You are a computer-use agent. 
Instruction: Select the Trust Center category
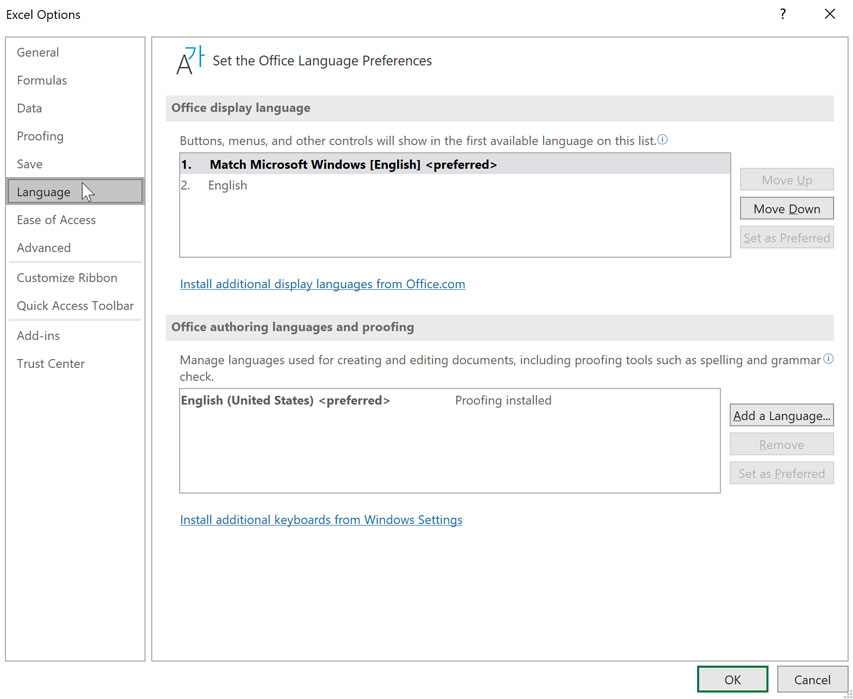click(x=51, y=363)
